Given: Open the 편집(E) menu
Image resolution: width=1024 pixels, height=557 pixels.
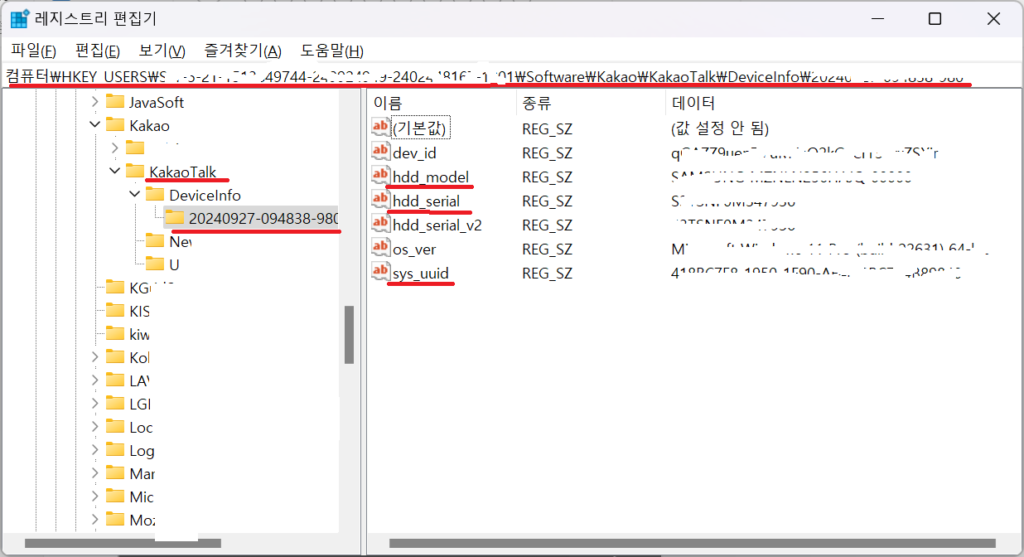Looking at the screenshot, I should (x=97, y=51).
